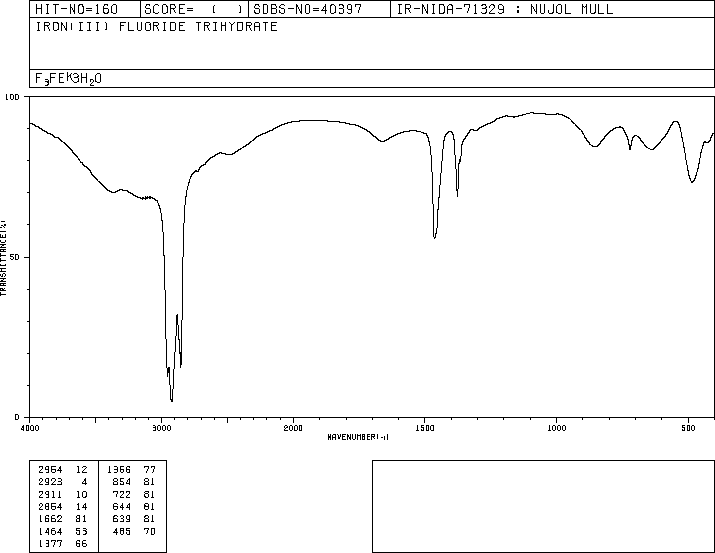Select the 485 entry in the peak table
This screenshot has width=715, height=553.
click(122, 532)
